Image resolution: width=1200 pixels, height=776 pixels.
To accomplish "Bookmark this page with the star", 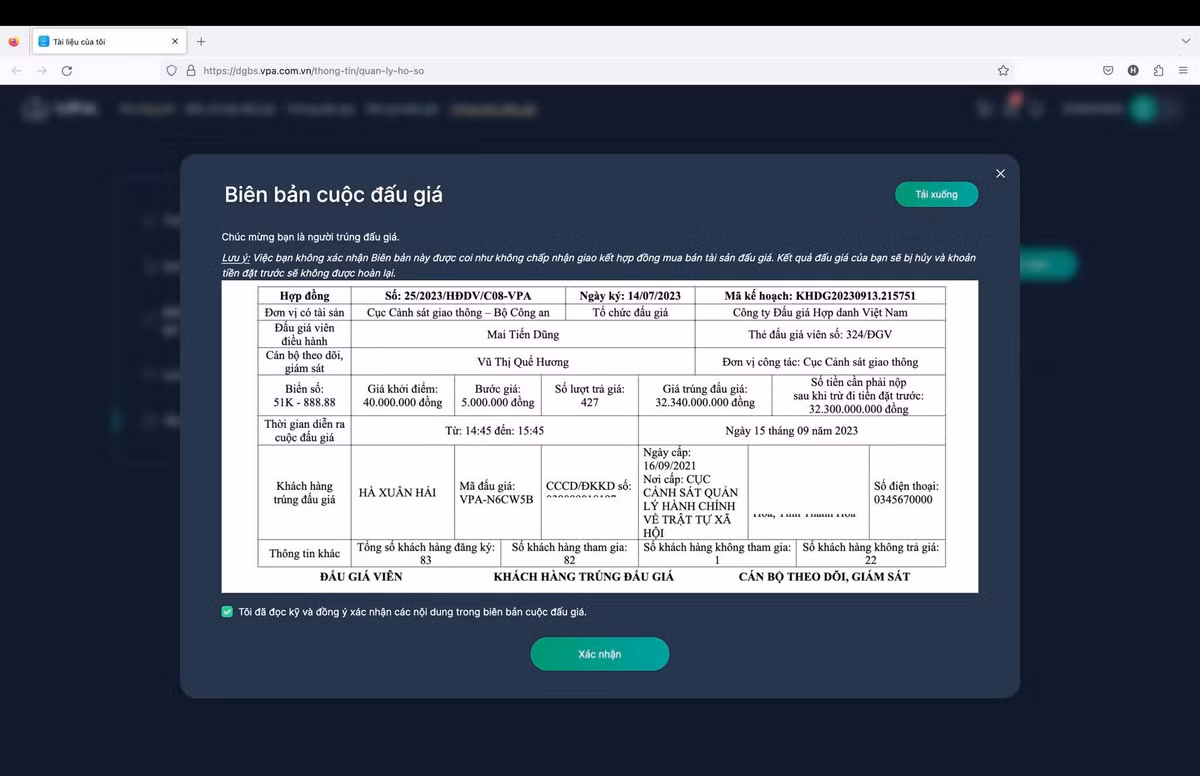I will click(x=1003, y=71).
